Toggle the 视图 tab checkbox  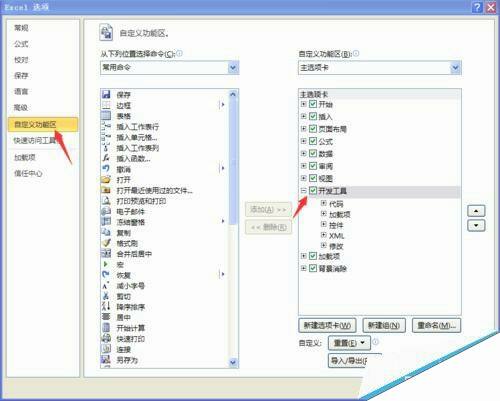313,178
